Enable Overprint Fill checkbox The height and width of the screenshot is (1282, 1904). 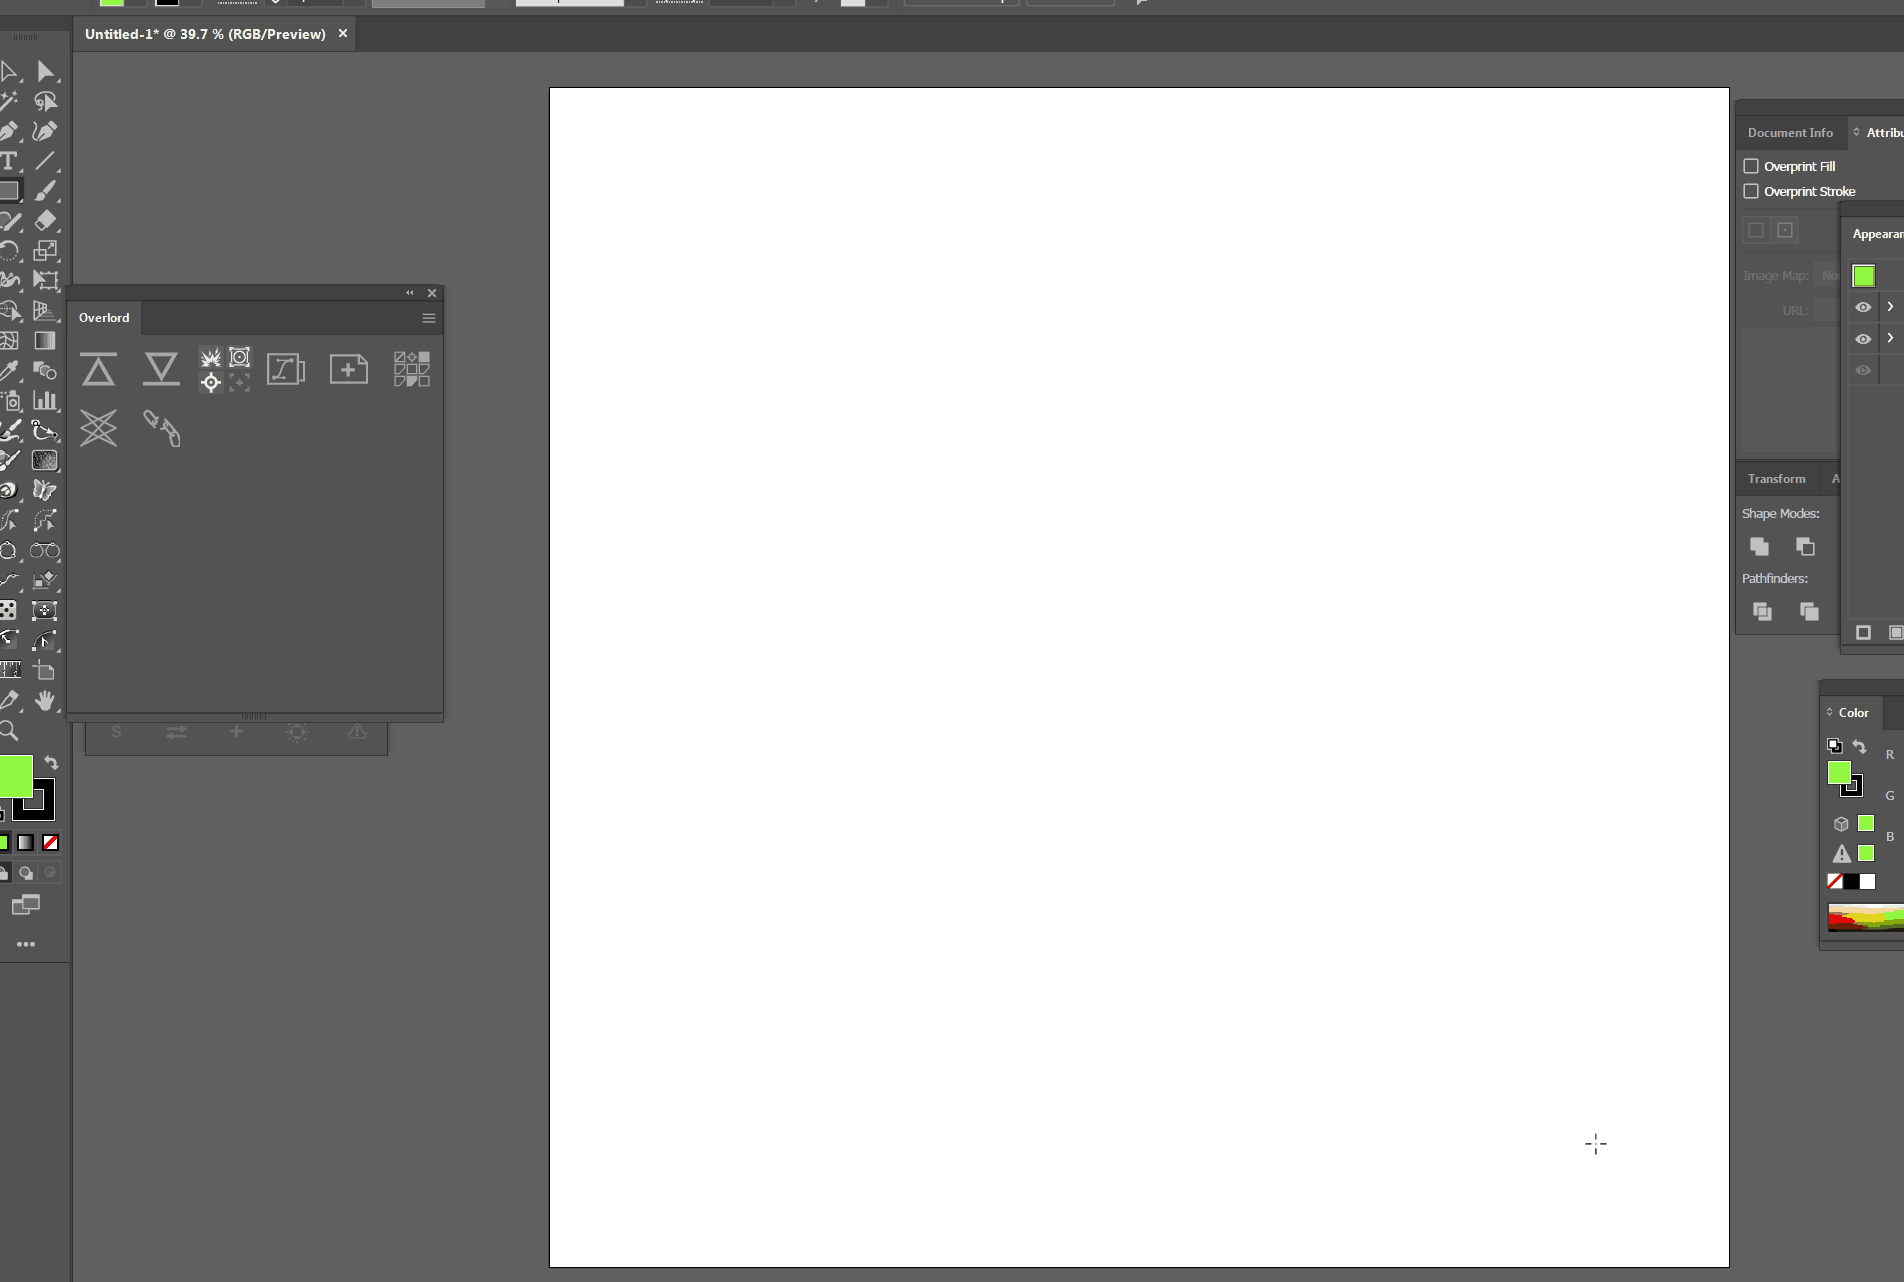1751,166
